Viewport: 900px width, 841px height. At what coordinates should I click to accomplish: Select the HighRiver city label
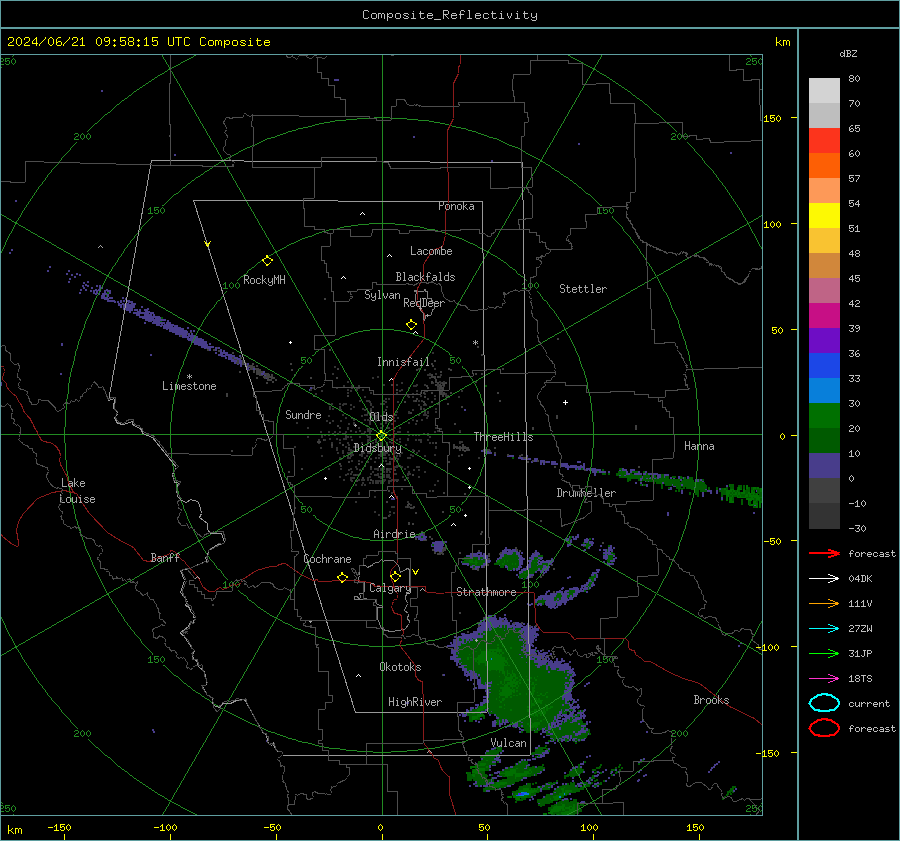[415, 702]
